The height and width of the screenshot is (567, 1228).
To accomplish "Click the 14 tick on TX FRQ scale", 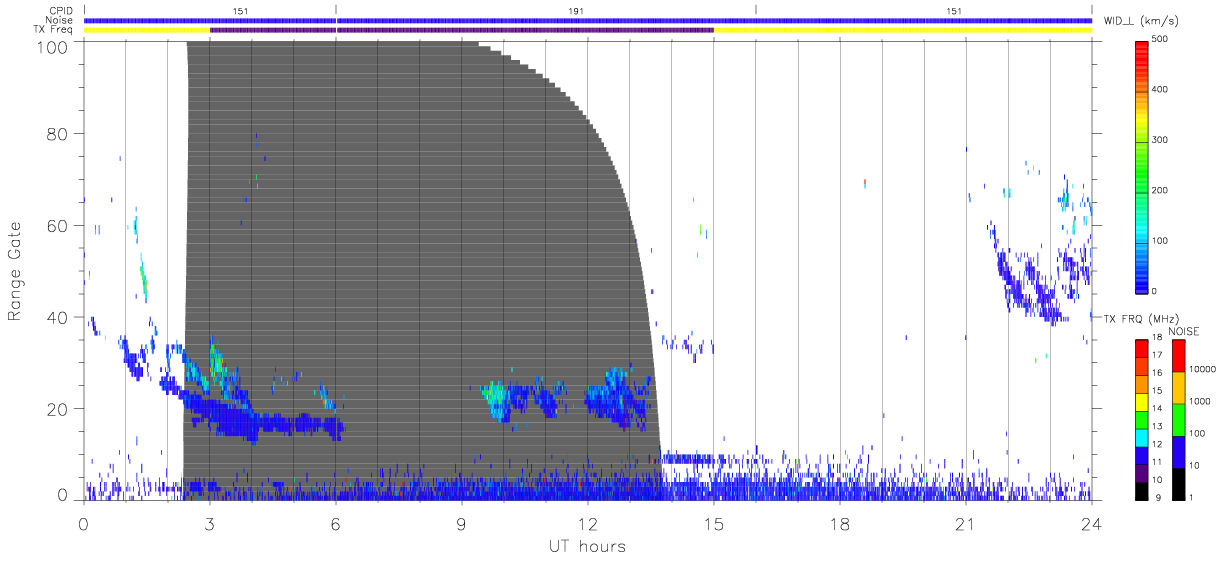I will click(x=1156, y=409).
